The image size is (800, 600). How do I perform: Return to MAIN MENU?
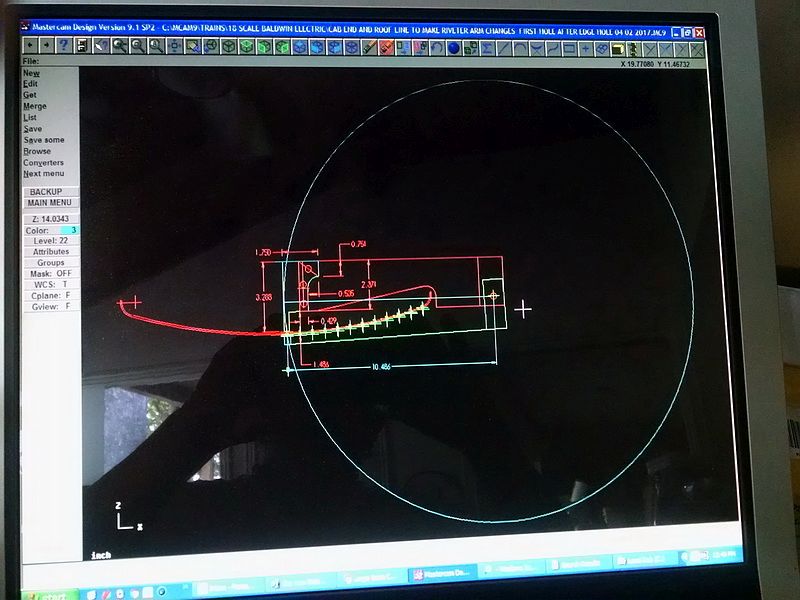[51, 203]
